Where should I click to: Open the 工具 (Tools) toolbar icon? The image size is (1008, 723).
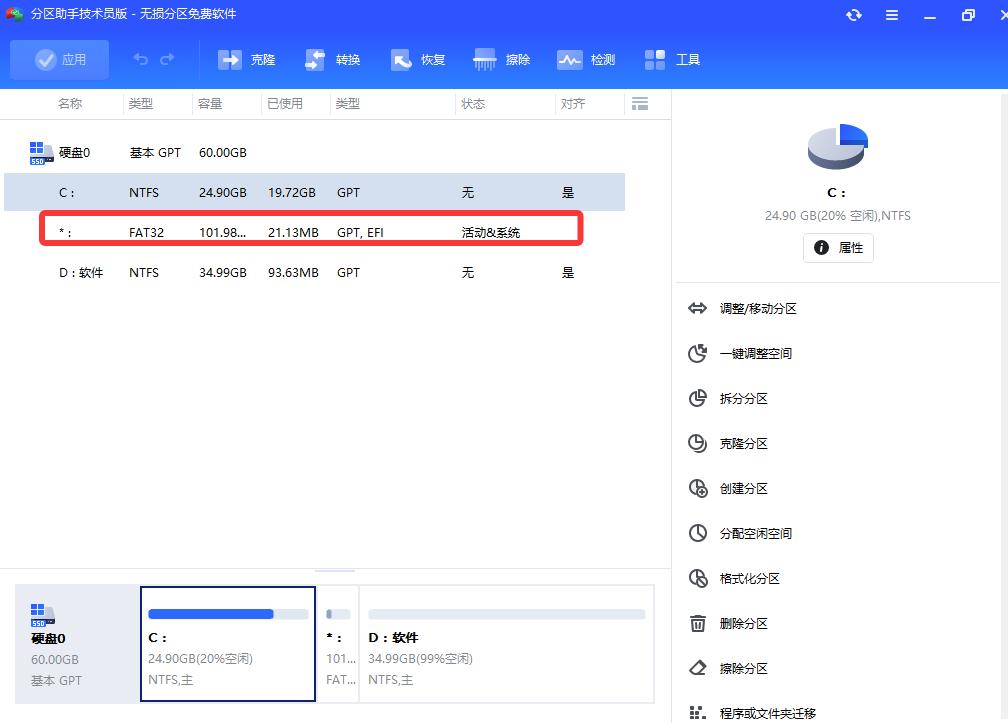671,59
